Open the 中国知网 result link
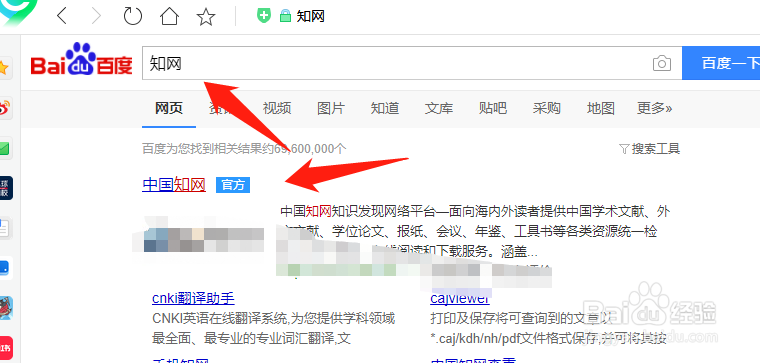The width and height of the screenshot is (760, 363). [x=174, y=185]
